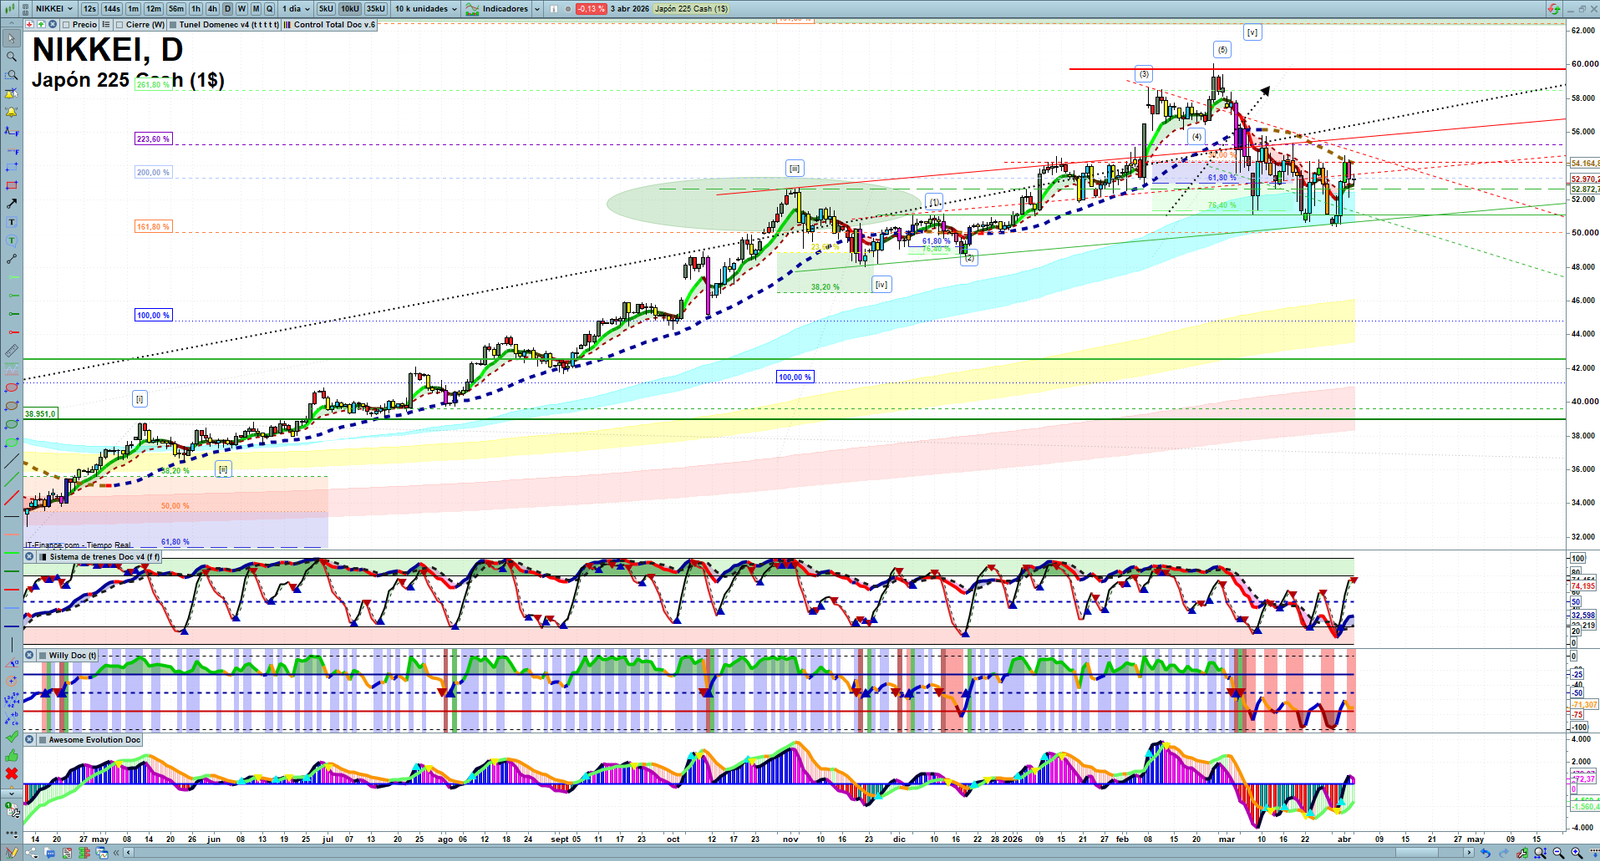Set history to 5kU units

coord(326,9)
